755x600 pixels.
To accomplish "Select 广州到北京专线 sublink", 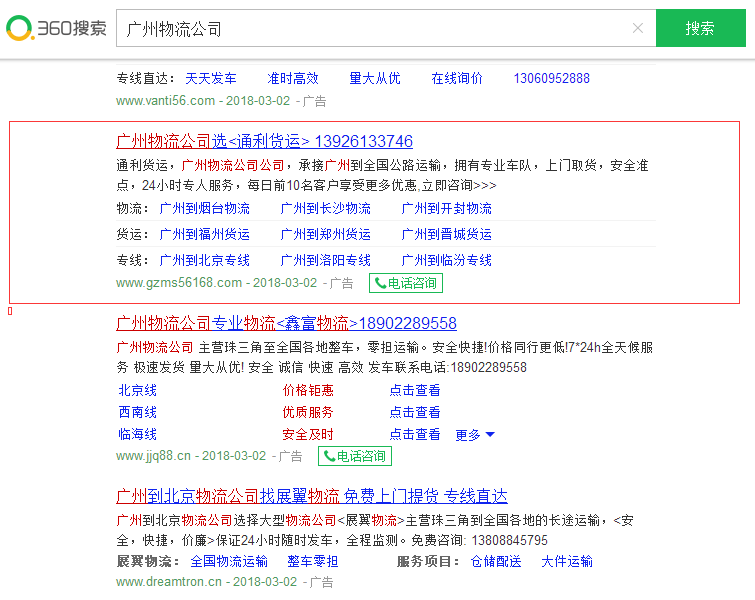I will point(205,260).
